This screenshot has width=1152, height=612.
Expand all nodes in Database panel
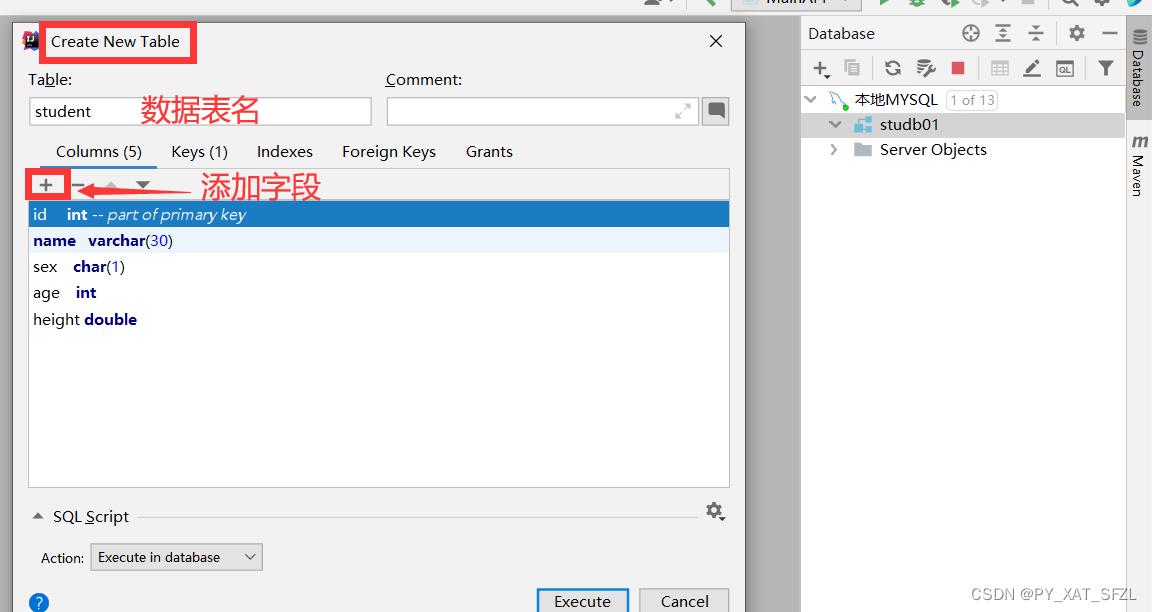pos(1003,33)
